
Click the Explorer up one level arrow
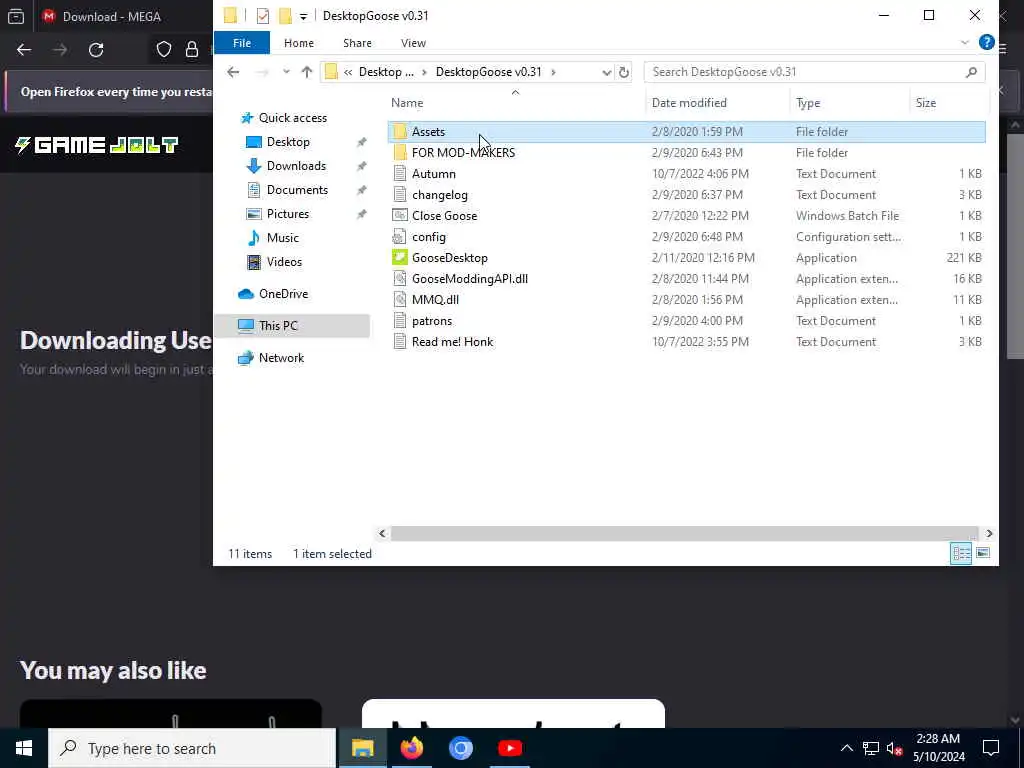point(306,72)
